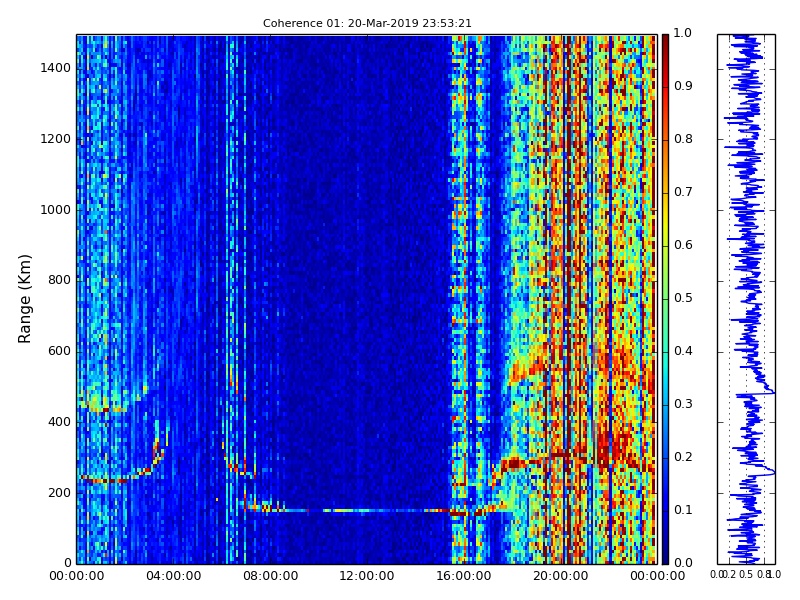Click the colorbar 0.0 label

[683, 563]
